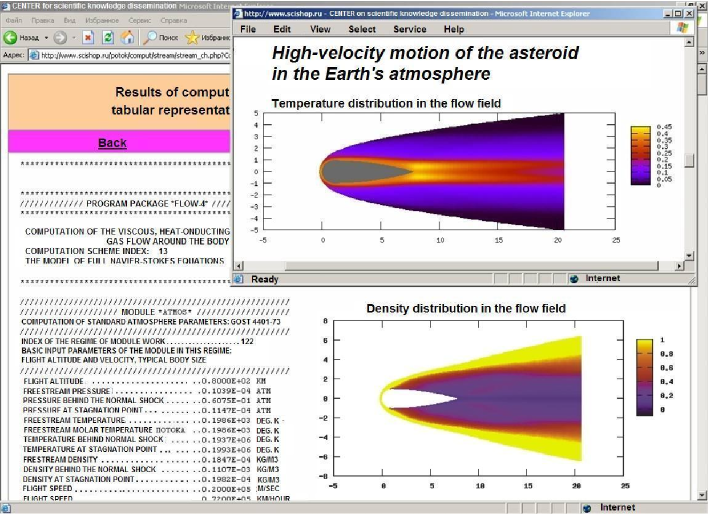The width and height of the screenshot is (708, 514).
Task: Click 'DENSITY AT STAGNATION POINT' row
Action: (151, 479)
